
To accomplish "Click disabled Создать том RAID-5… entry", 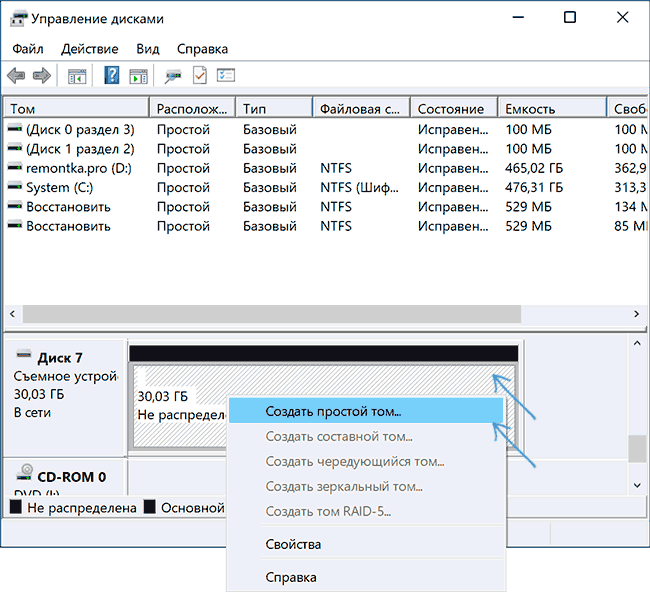I will coord(366,511).
